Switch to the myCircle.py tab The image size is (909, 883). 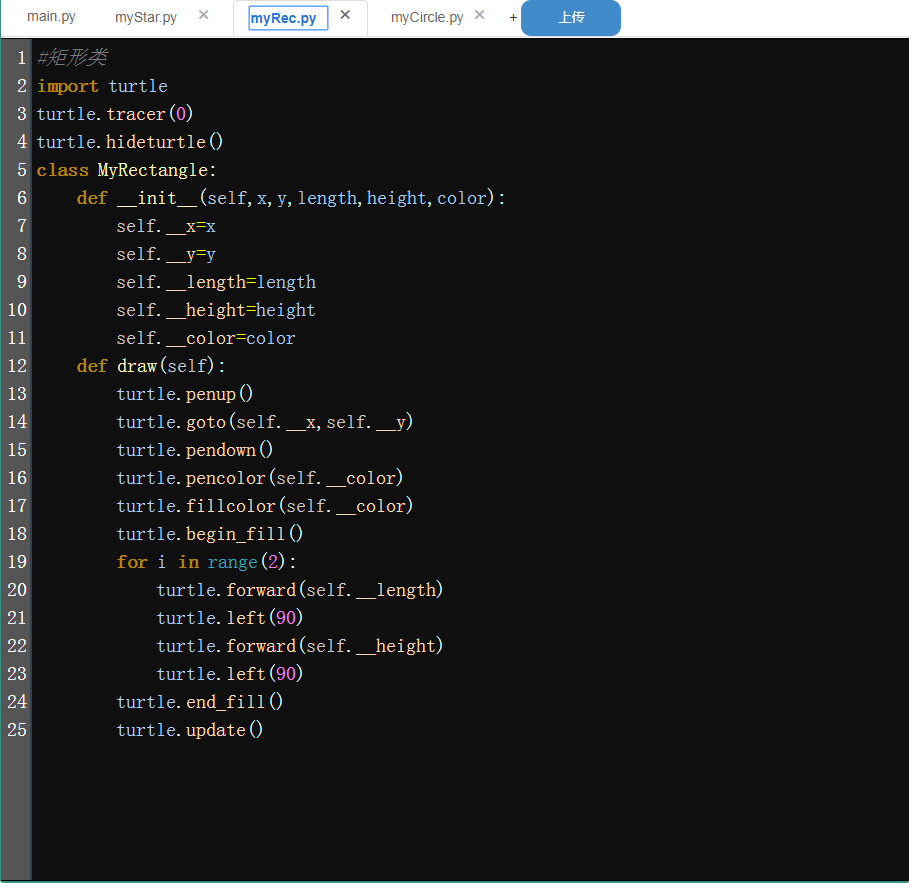point(427,17)
